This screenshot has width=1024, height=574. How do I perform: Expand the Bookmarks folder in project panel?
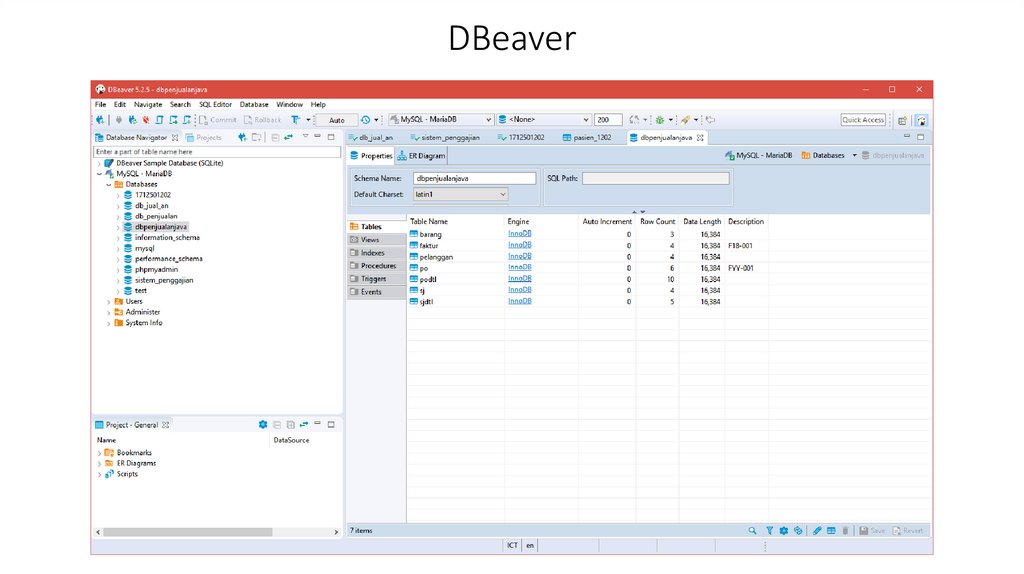(99, 453)
